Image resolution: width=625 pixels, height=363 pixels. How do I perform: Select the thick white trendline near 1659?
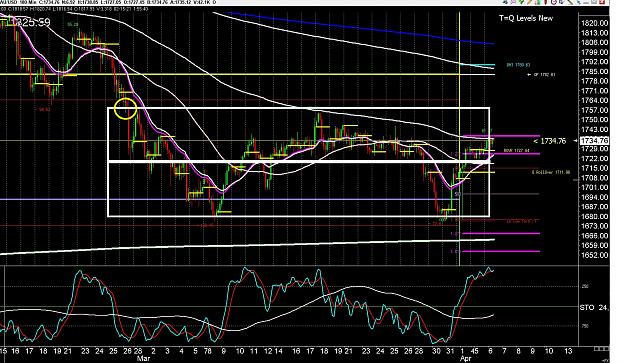pos(247,246)
